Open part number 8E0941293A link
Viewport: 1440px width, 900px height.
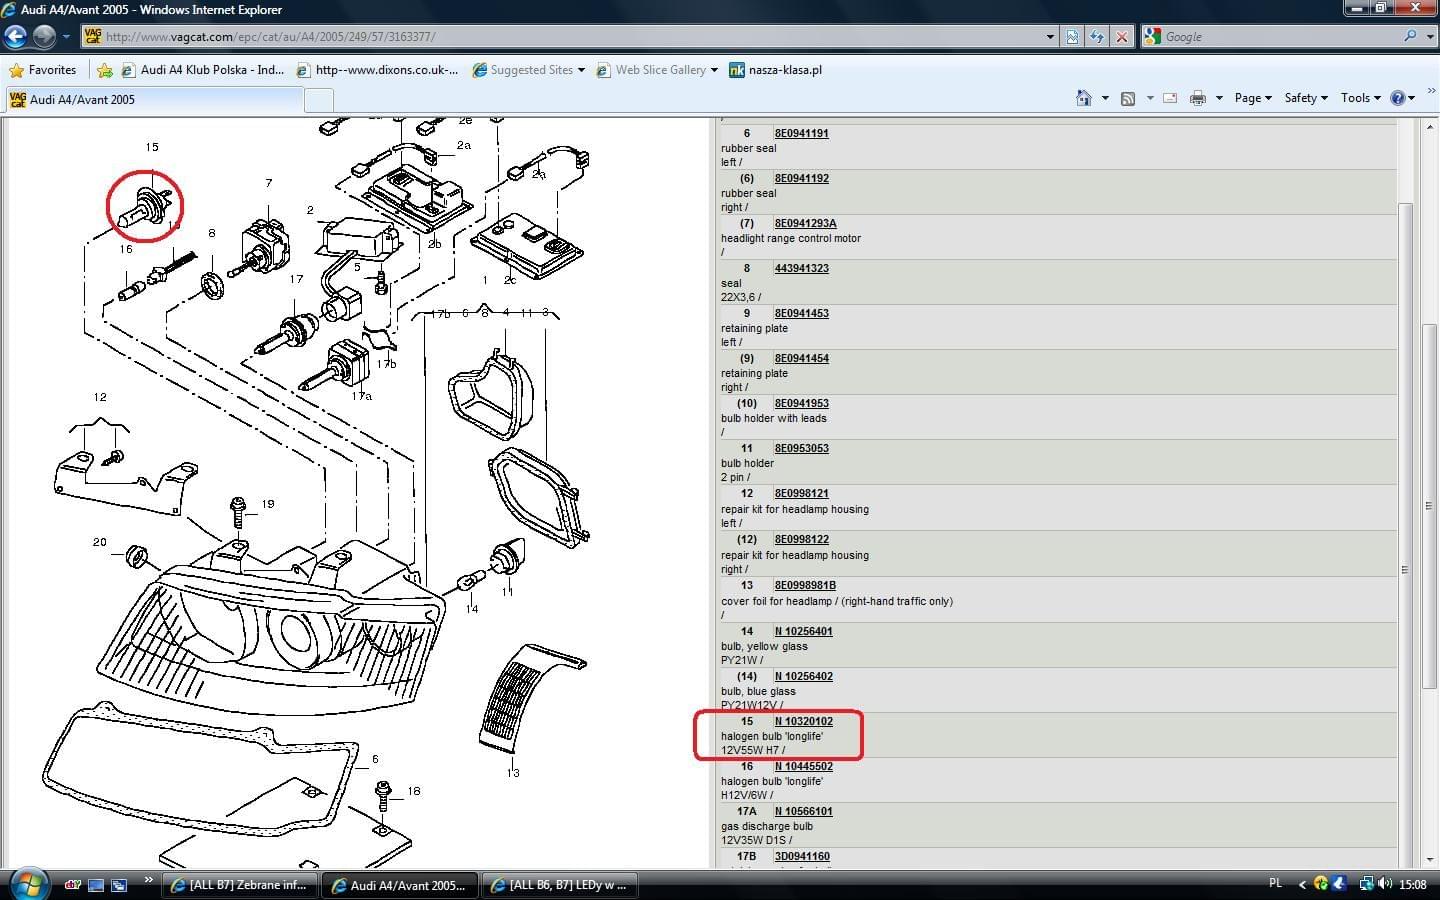coord(805,223)
